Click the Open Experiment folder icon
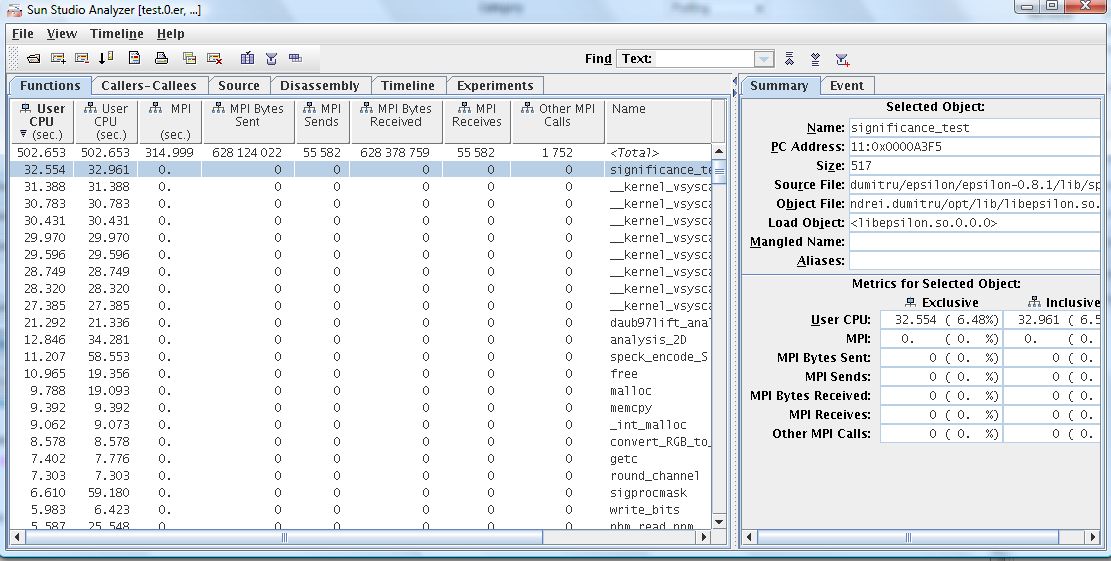This screenshot has width=1111, height=561. point(33,59)
